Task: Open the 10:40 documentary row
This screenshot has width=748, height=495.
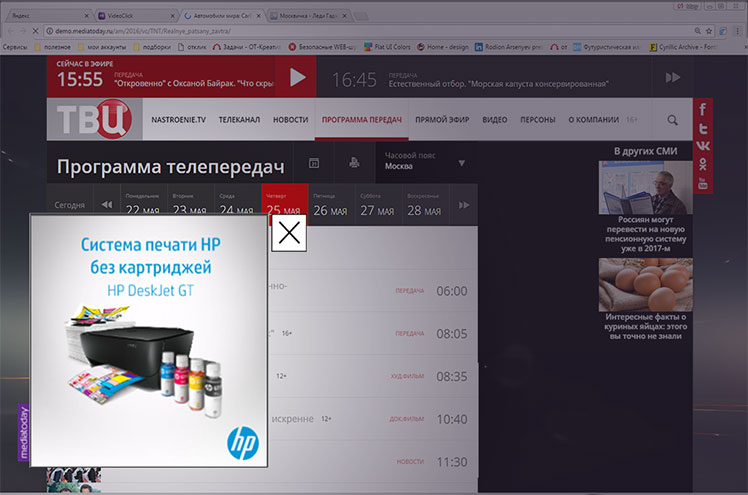Action: point(373,419)
